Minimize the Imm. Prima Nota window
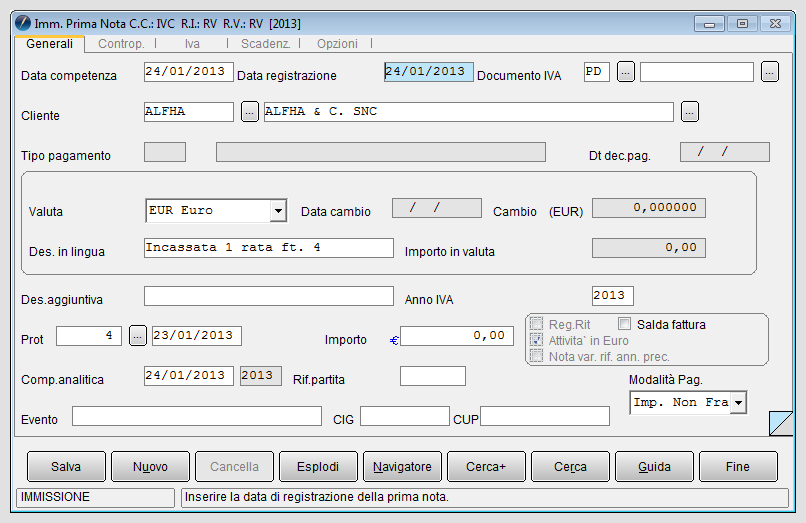The height and width of the screenshot is (523, 806). pos(709,24)
